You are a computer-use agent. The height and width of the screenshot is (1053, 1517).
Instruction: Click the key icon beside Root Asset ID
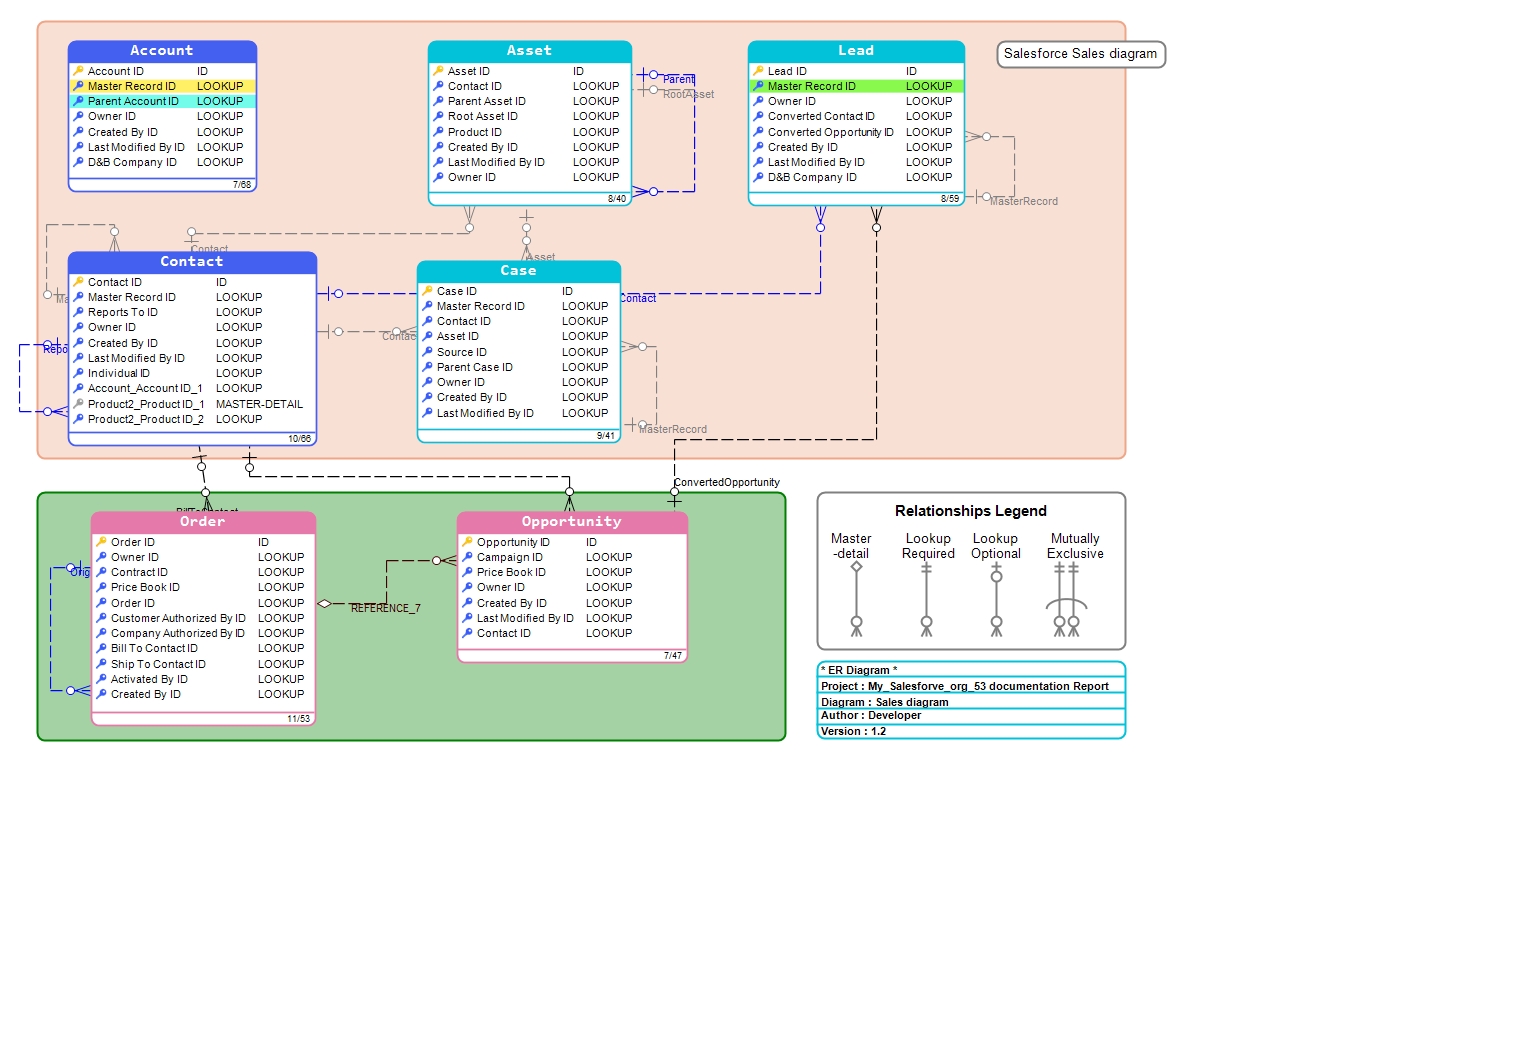coord(438,116)
